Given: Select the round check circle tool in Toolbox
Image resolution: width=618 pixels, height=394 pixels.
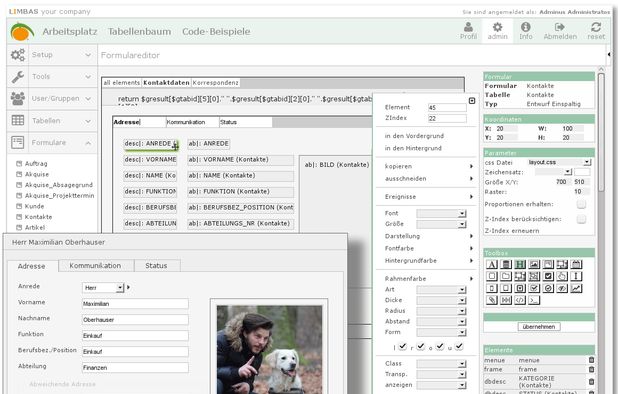Looking at the screenshot, I should [x=548, y=288].
